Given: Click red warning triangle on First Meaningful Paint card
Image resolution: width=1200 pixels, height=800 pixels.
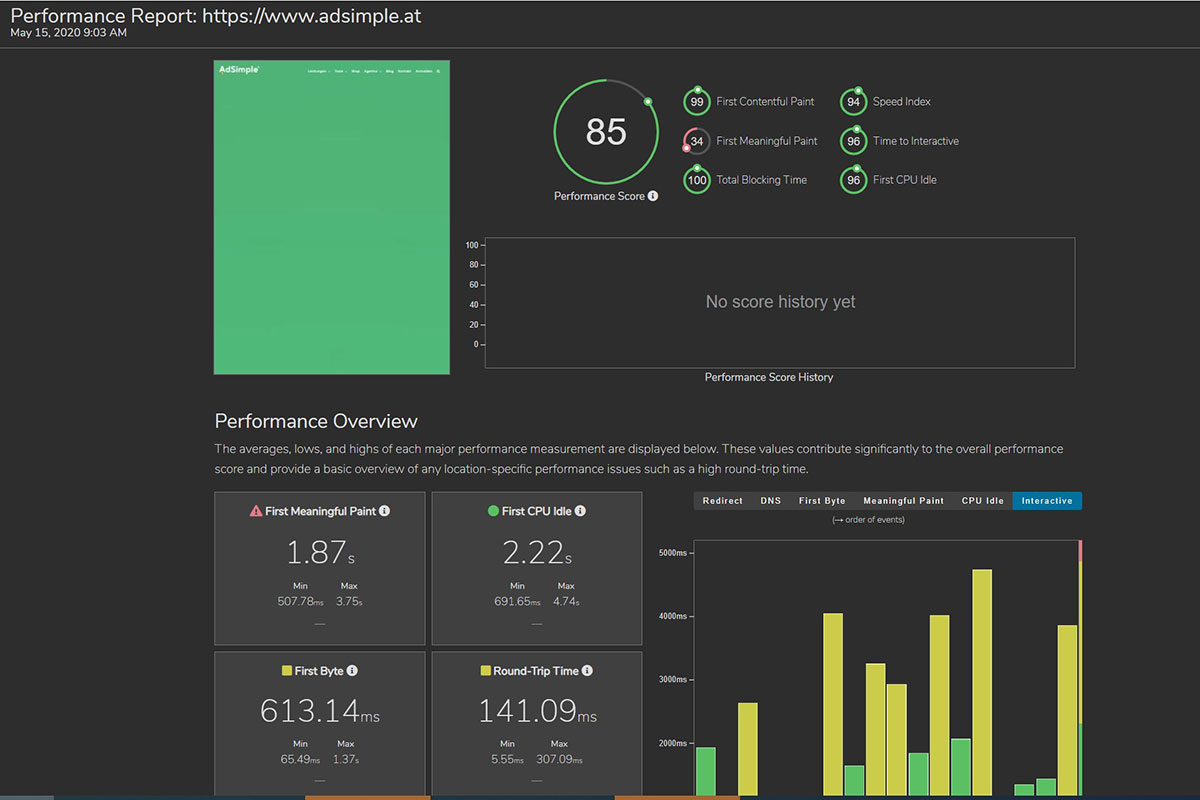Looking at the screenshot, I should coord(256,511).
